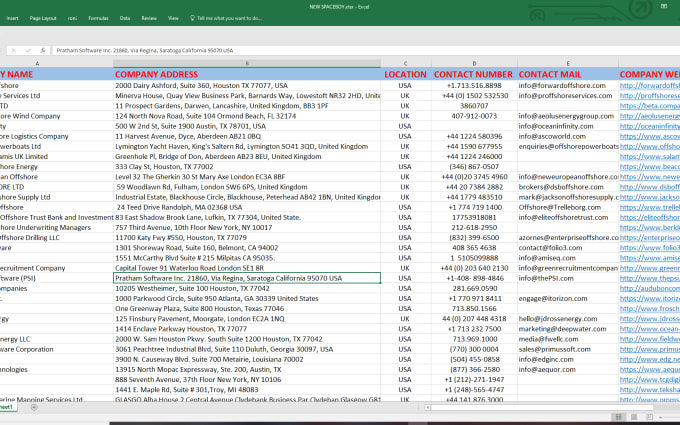
Task: Select the UK location cell beside 3860707
Action: coord(406,106)
